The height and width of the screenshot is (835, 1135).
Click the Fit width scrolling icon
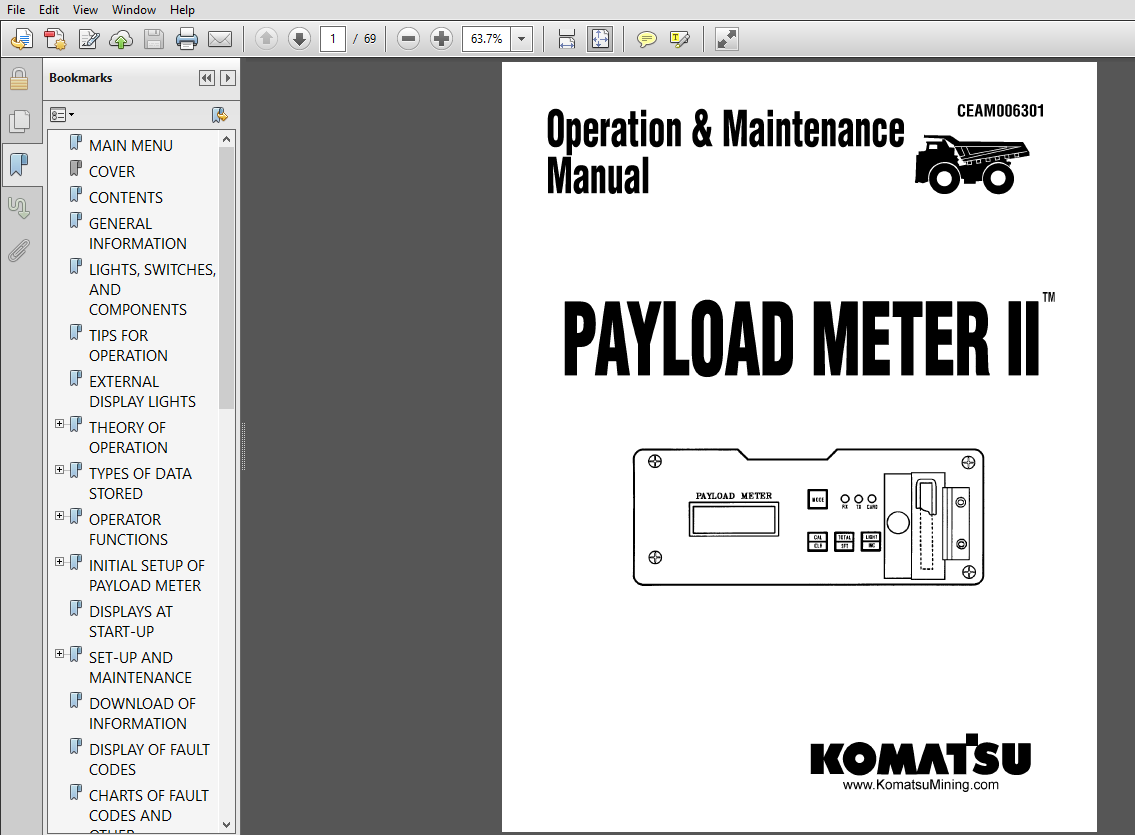pos(567,39)
